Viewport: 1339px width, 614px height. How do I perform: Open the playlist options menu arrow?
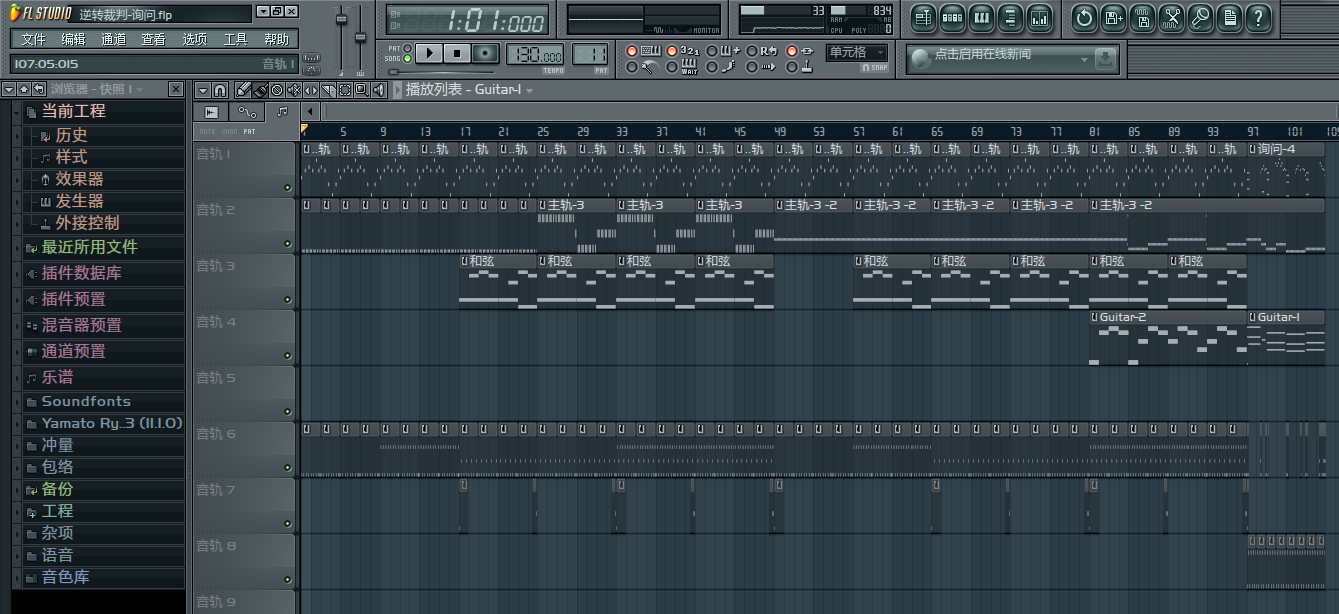[x=203, y=90]
